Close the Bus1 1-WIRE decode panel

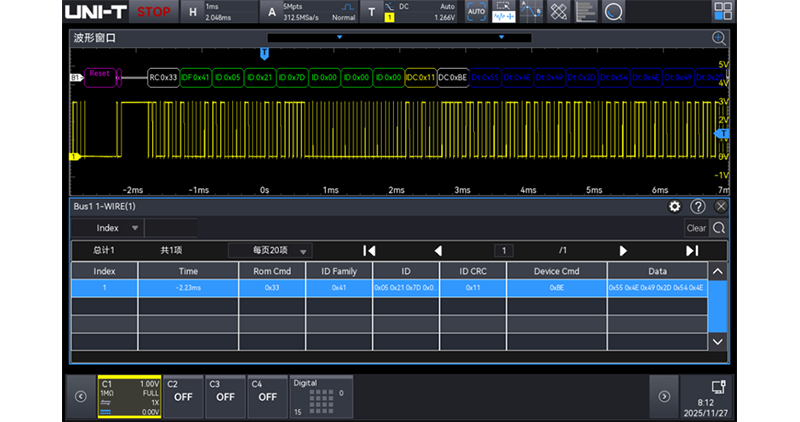pyautogui.click(x=720, y=207)
